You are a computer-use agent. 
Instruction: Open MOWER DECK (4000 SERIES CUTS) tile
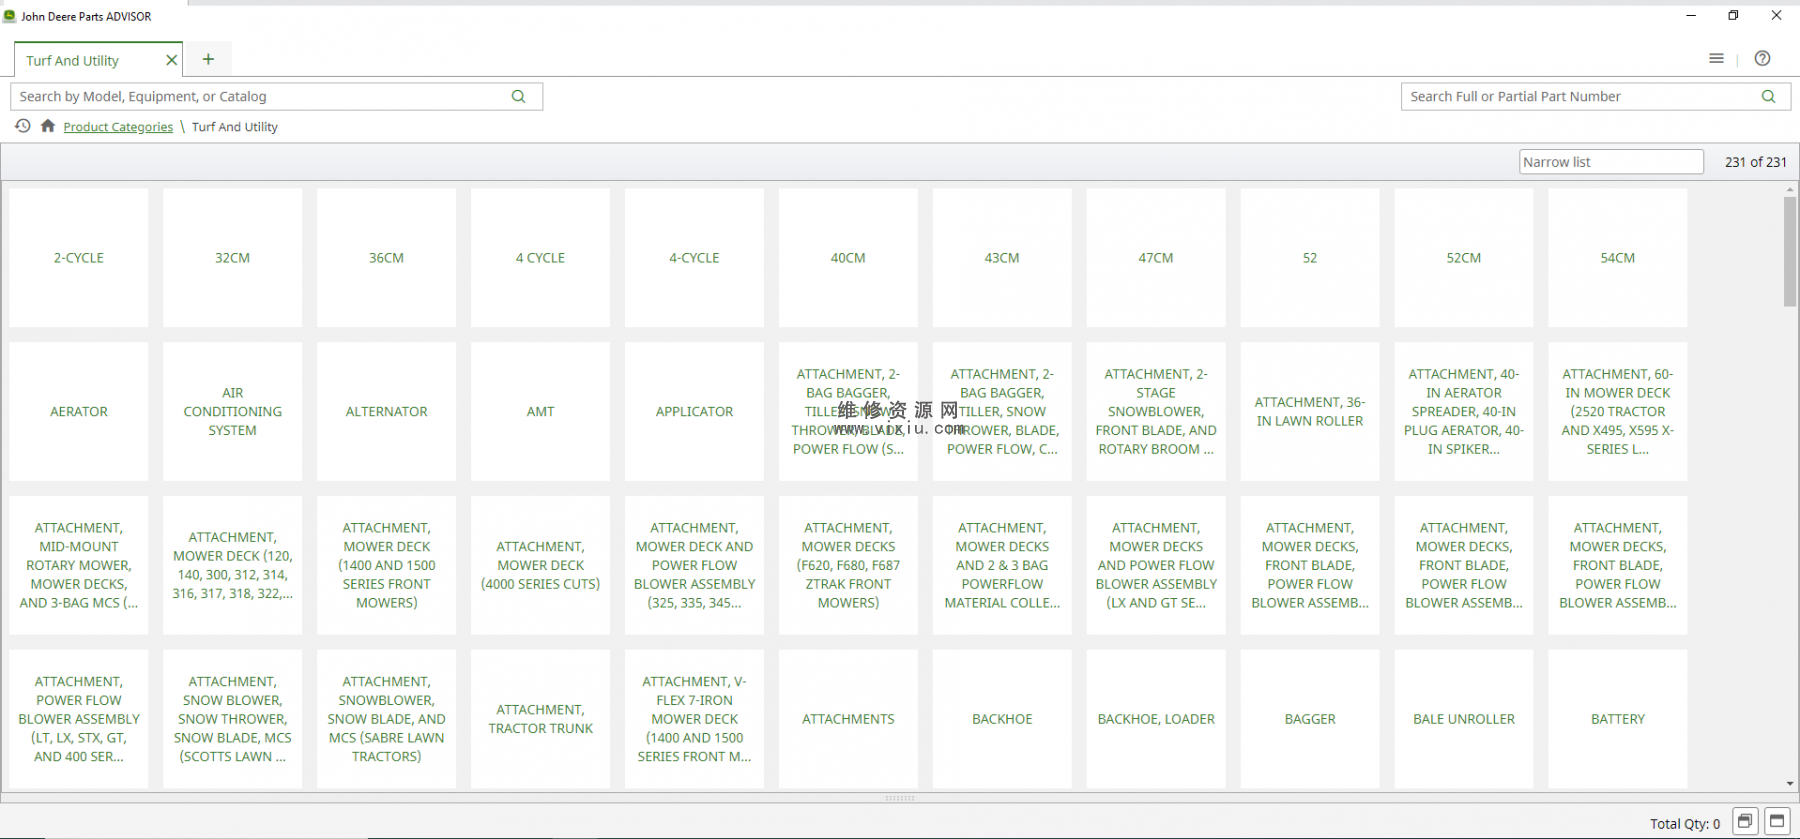pos(541,566)
